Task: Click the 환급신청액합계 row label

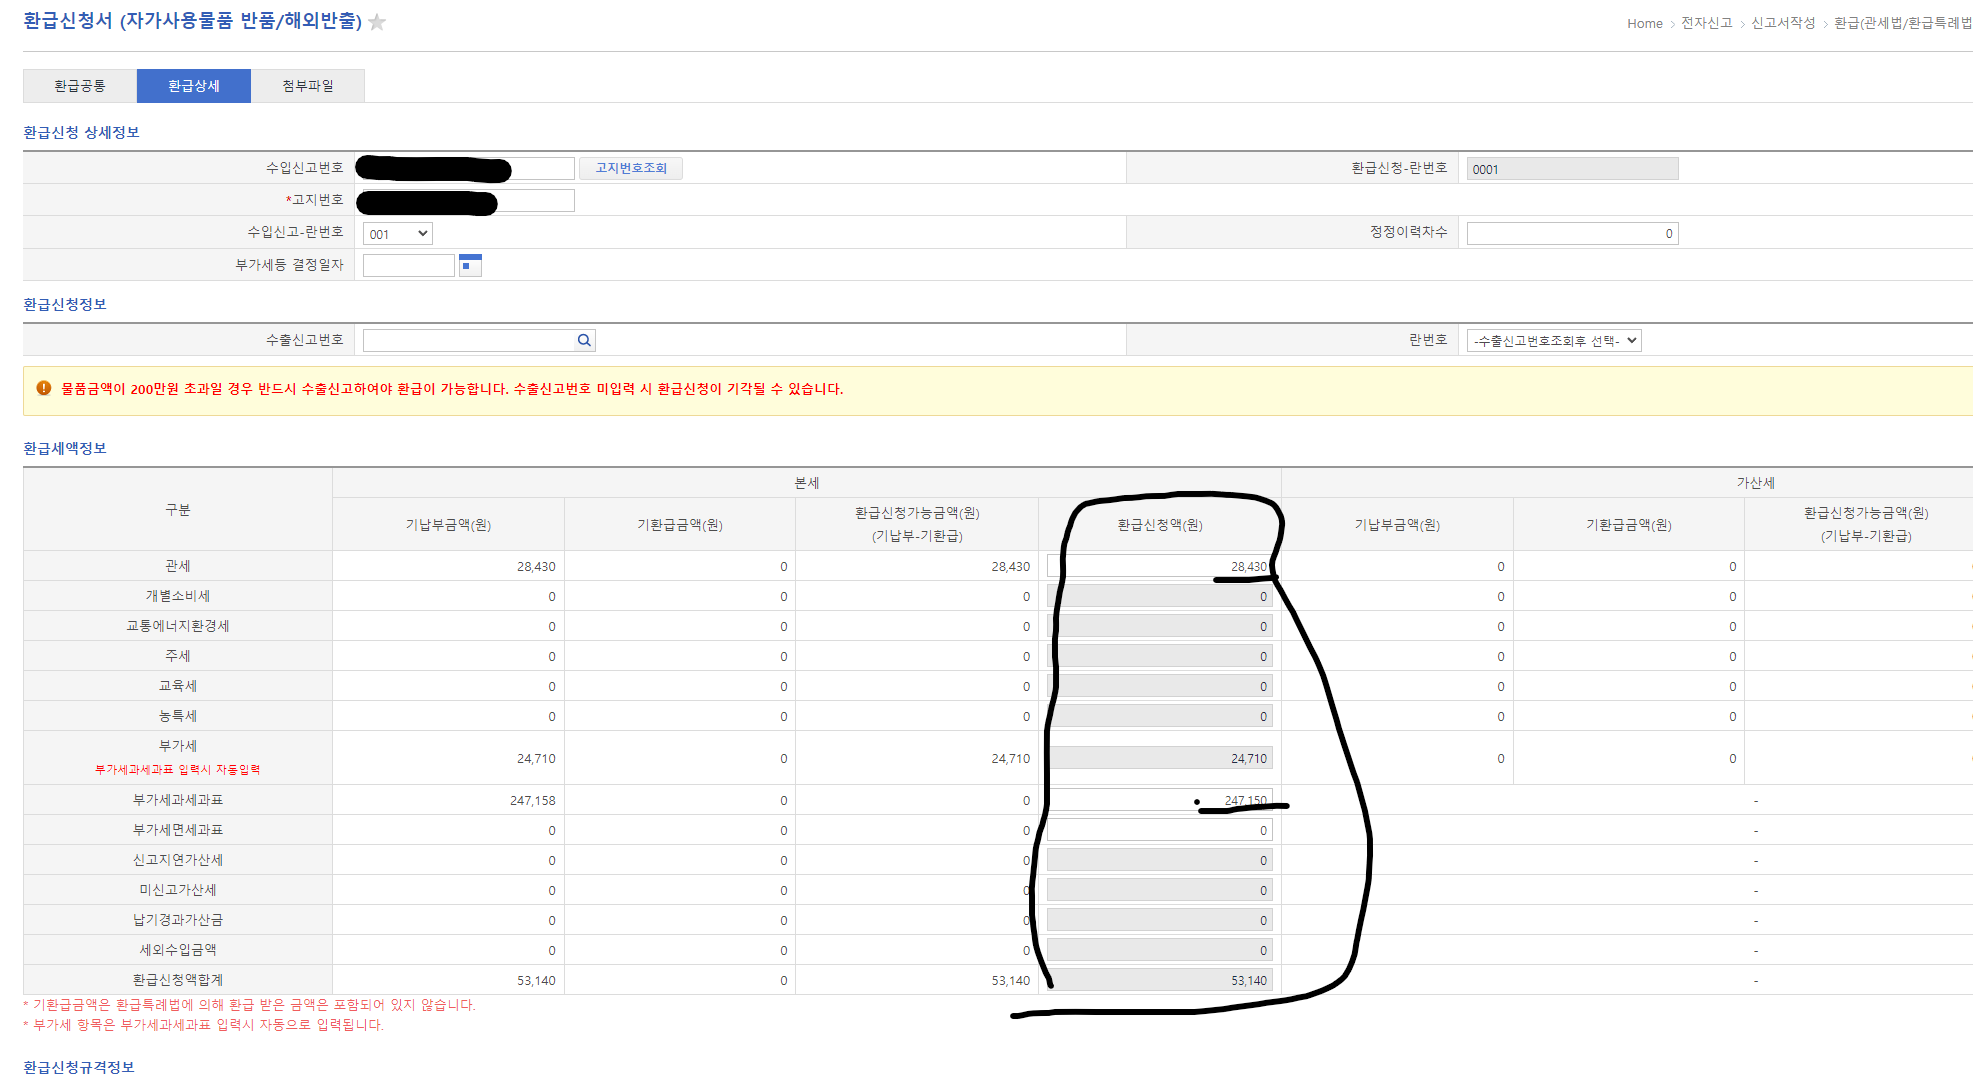Action: [x=178, y=980]
